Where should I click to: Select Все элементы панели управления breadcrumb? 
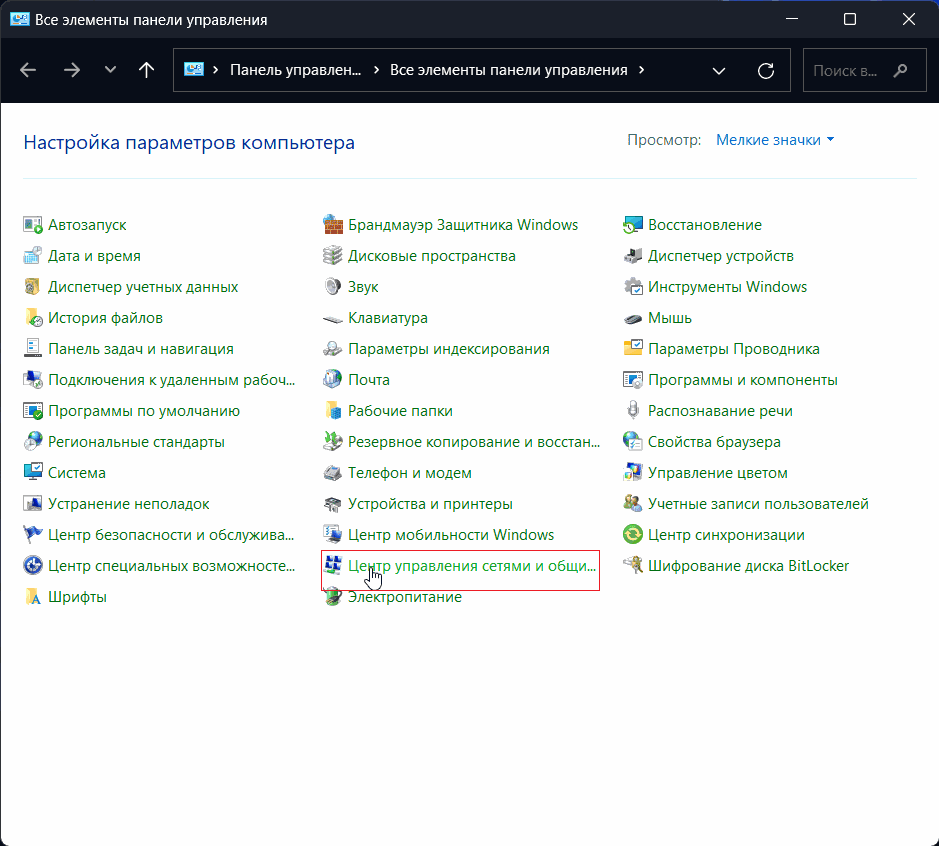508,71
